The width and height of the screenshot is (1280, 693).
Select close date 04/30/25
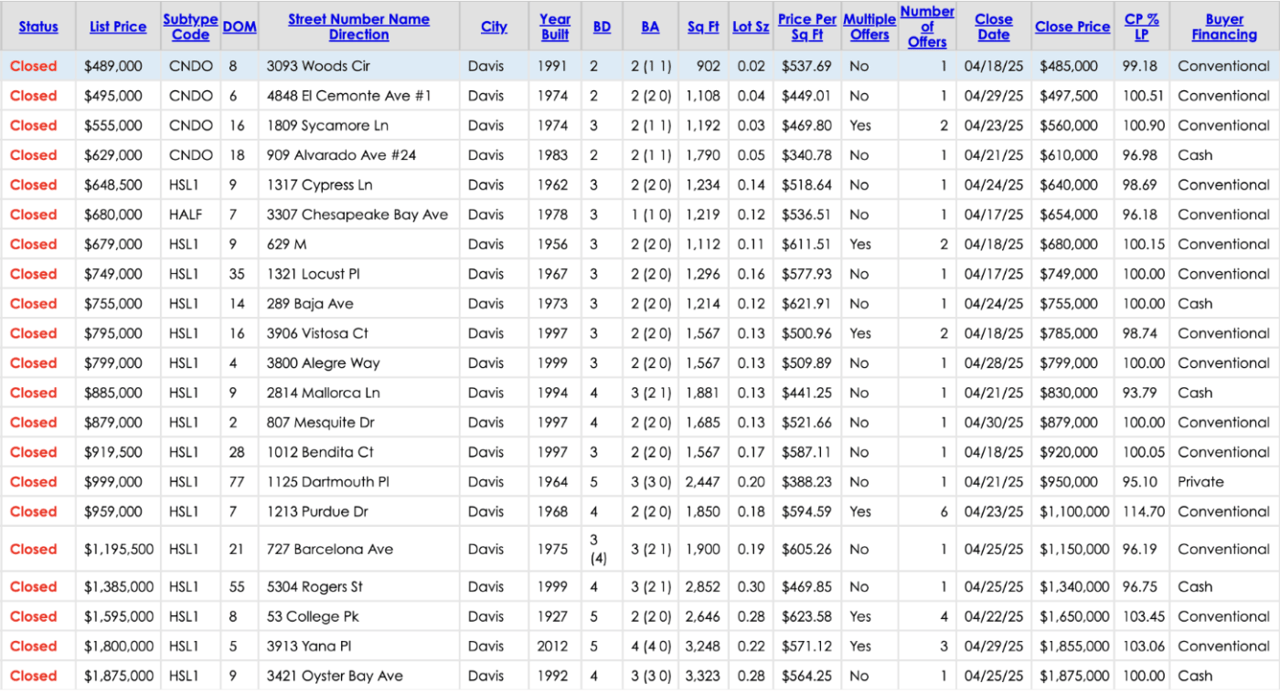994,422
